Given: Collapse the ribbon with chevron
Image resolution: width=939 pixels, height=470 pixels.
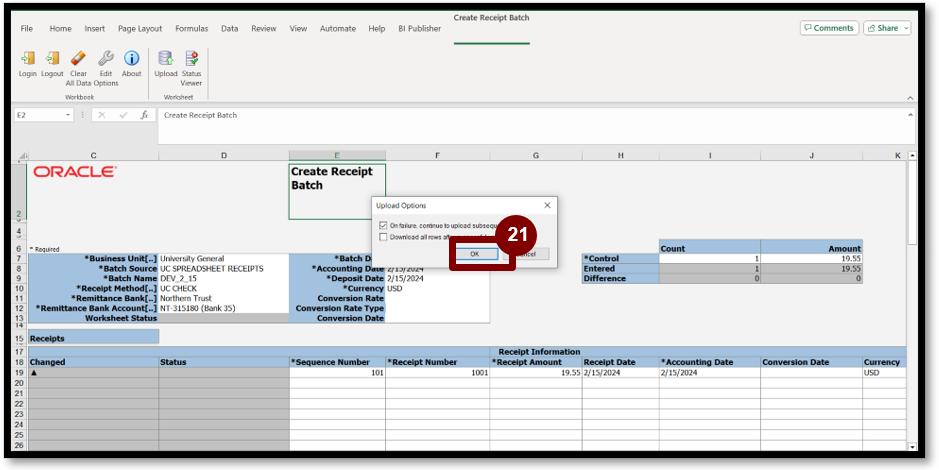Looking at the screenshot, I should click(x=910, y=98).
